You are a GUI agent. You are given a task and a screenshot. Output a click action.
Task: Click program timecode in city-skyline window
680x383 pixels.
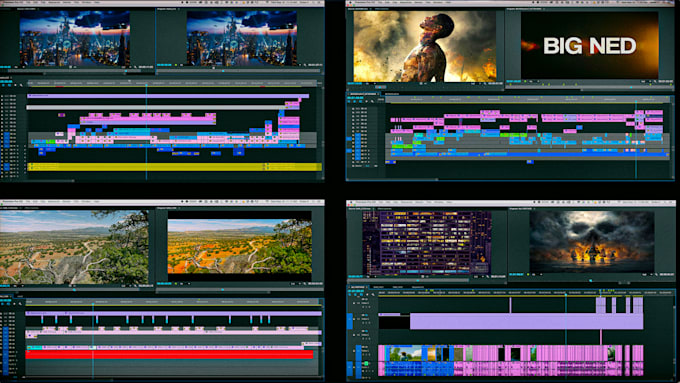(164, 65)
